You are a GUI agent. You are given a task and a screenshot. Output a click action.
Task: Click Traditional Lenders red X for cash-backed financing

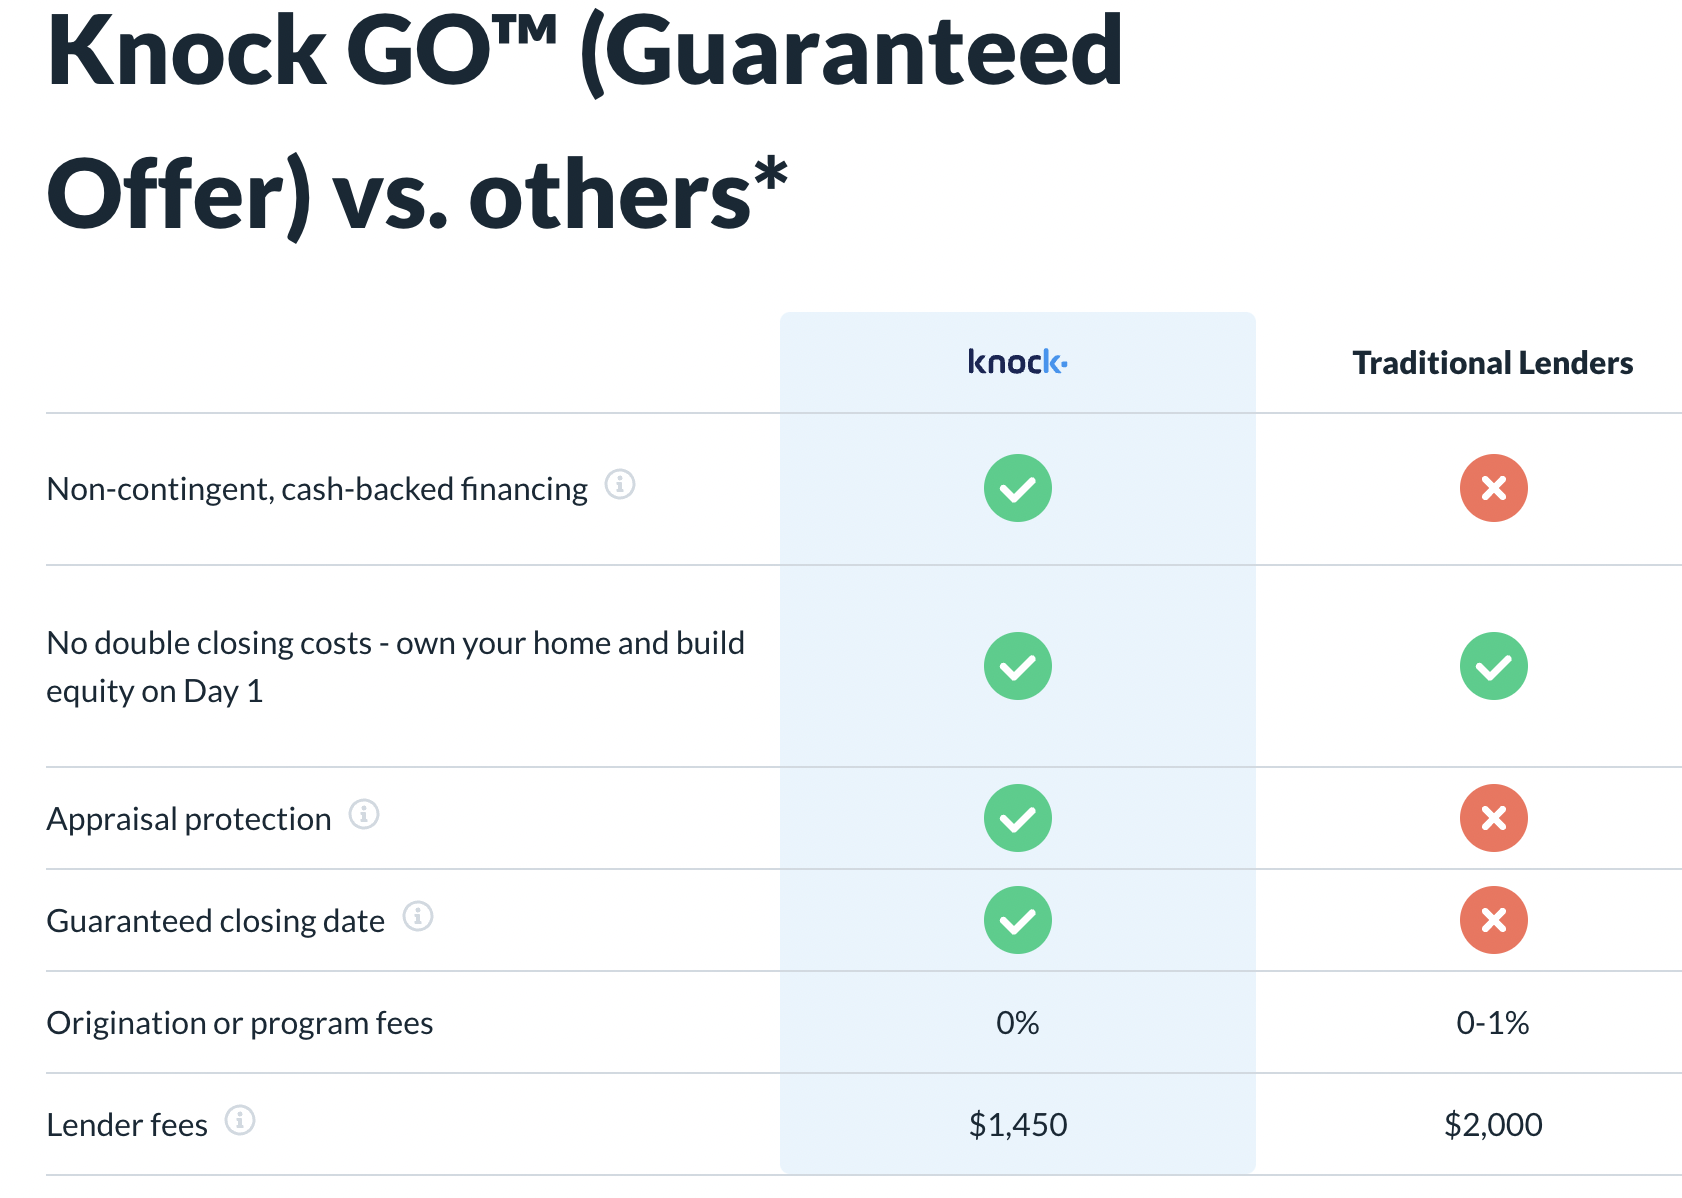pos(1493,488)
